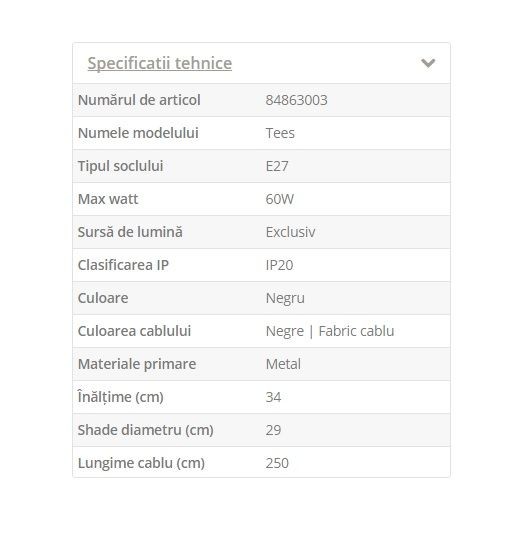Click the Numele modelului label
The width and height of the screenshot is (522, 556).
tap(138, 133)
